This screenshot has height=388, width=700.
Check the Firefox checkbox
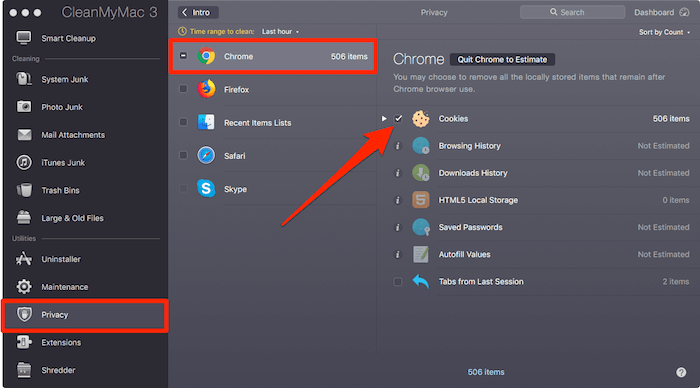(183, 89)
